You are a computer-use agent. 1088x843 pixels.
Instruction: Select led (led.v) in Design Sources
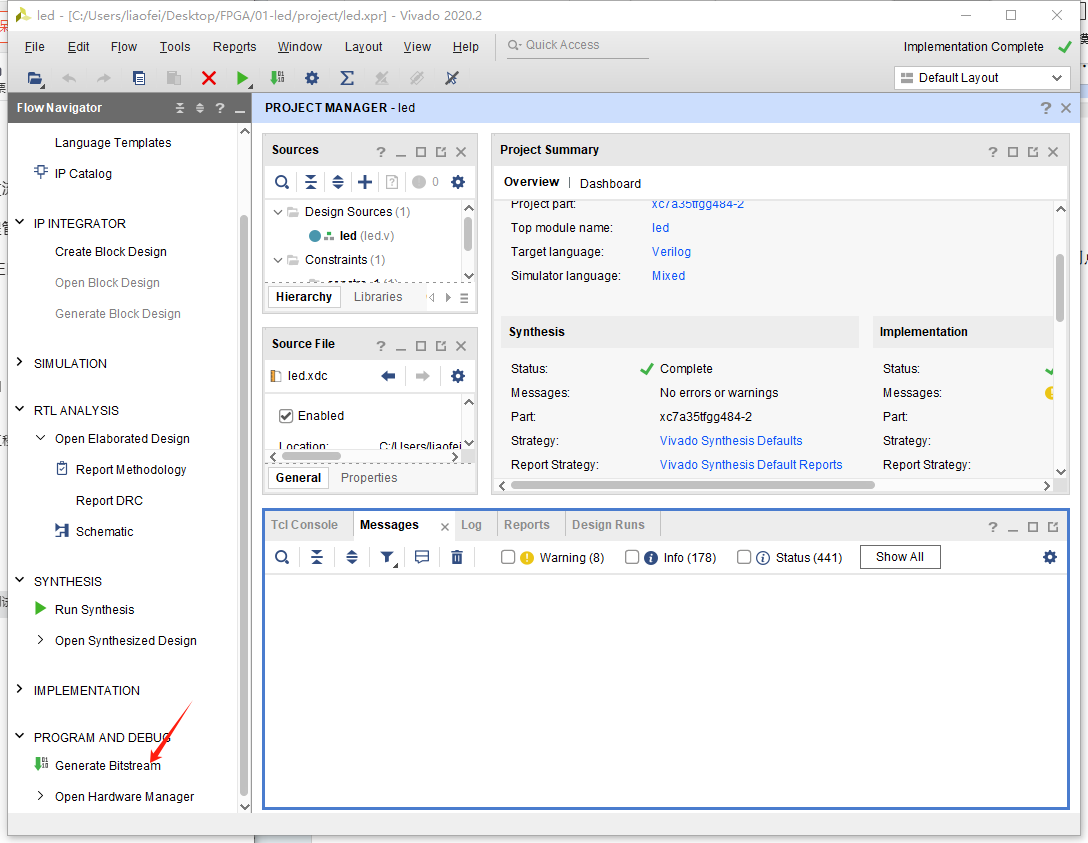(367, 236)
